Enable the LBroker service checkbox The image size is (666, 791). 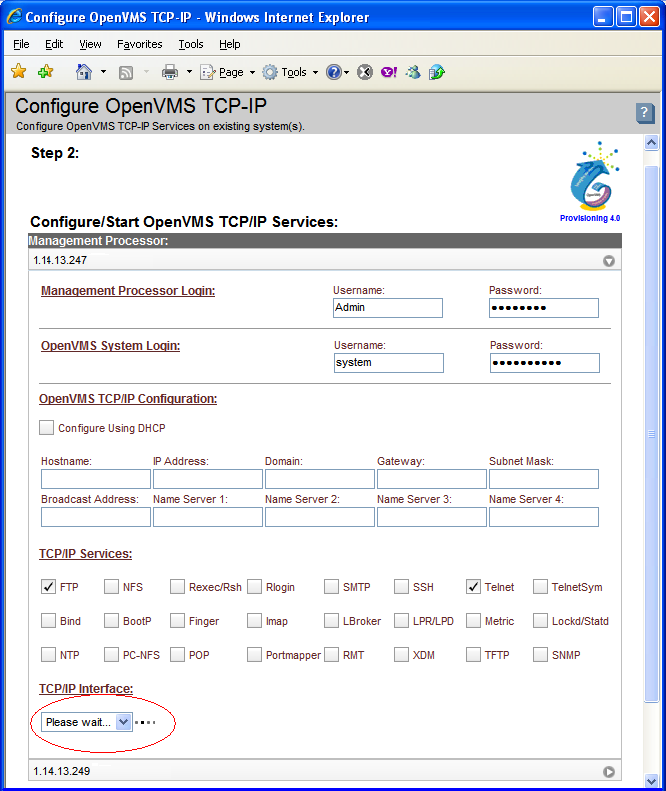[331, 620]
